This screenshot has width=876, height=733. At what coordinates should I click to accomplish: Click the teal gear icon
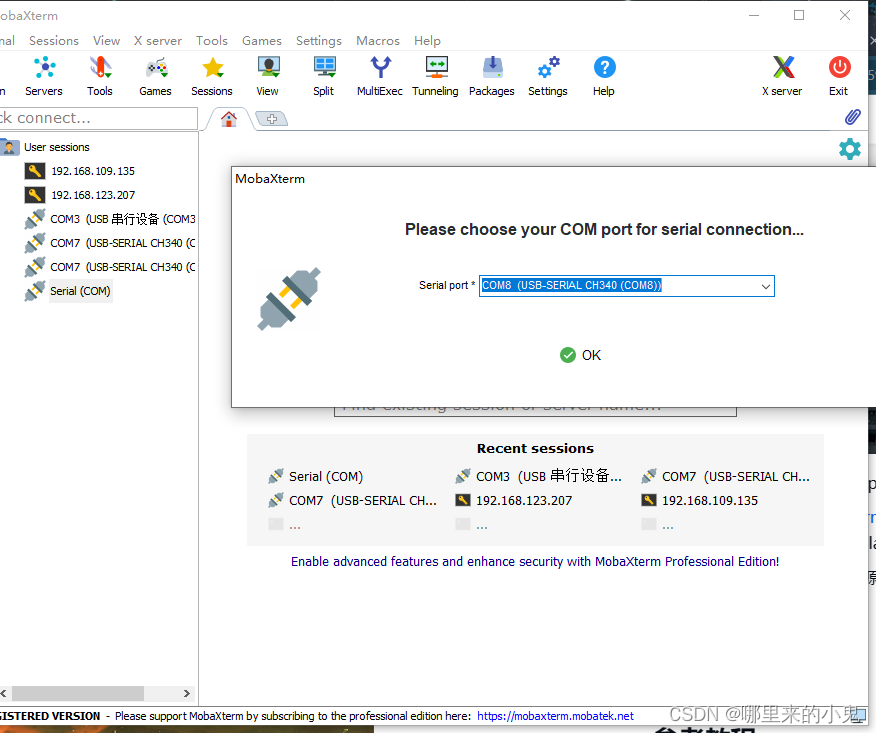pos(850,149)
